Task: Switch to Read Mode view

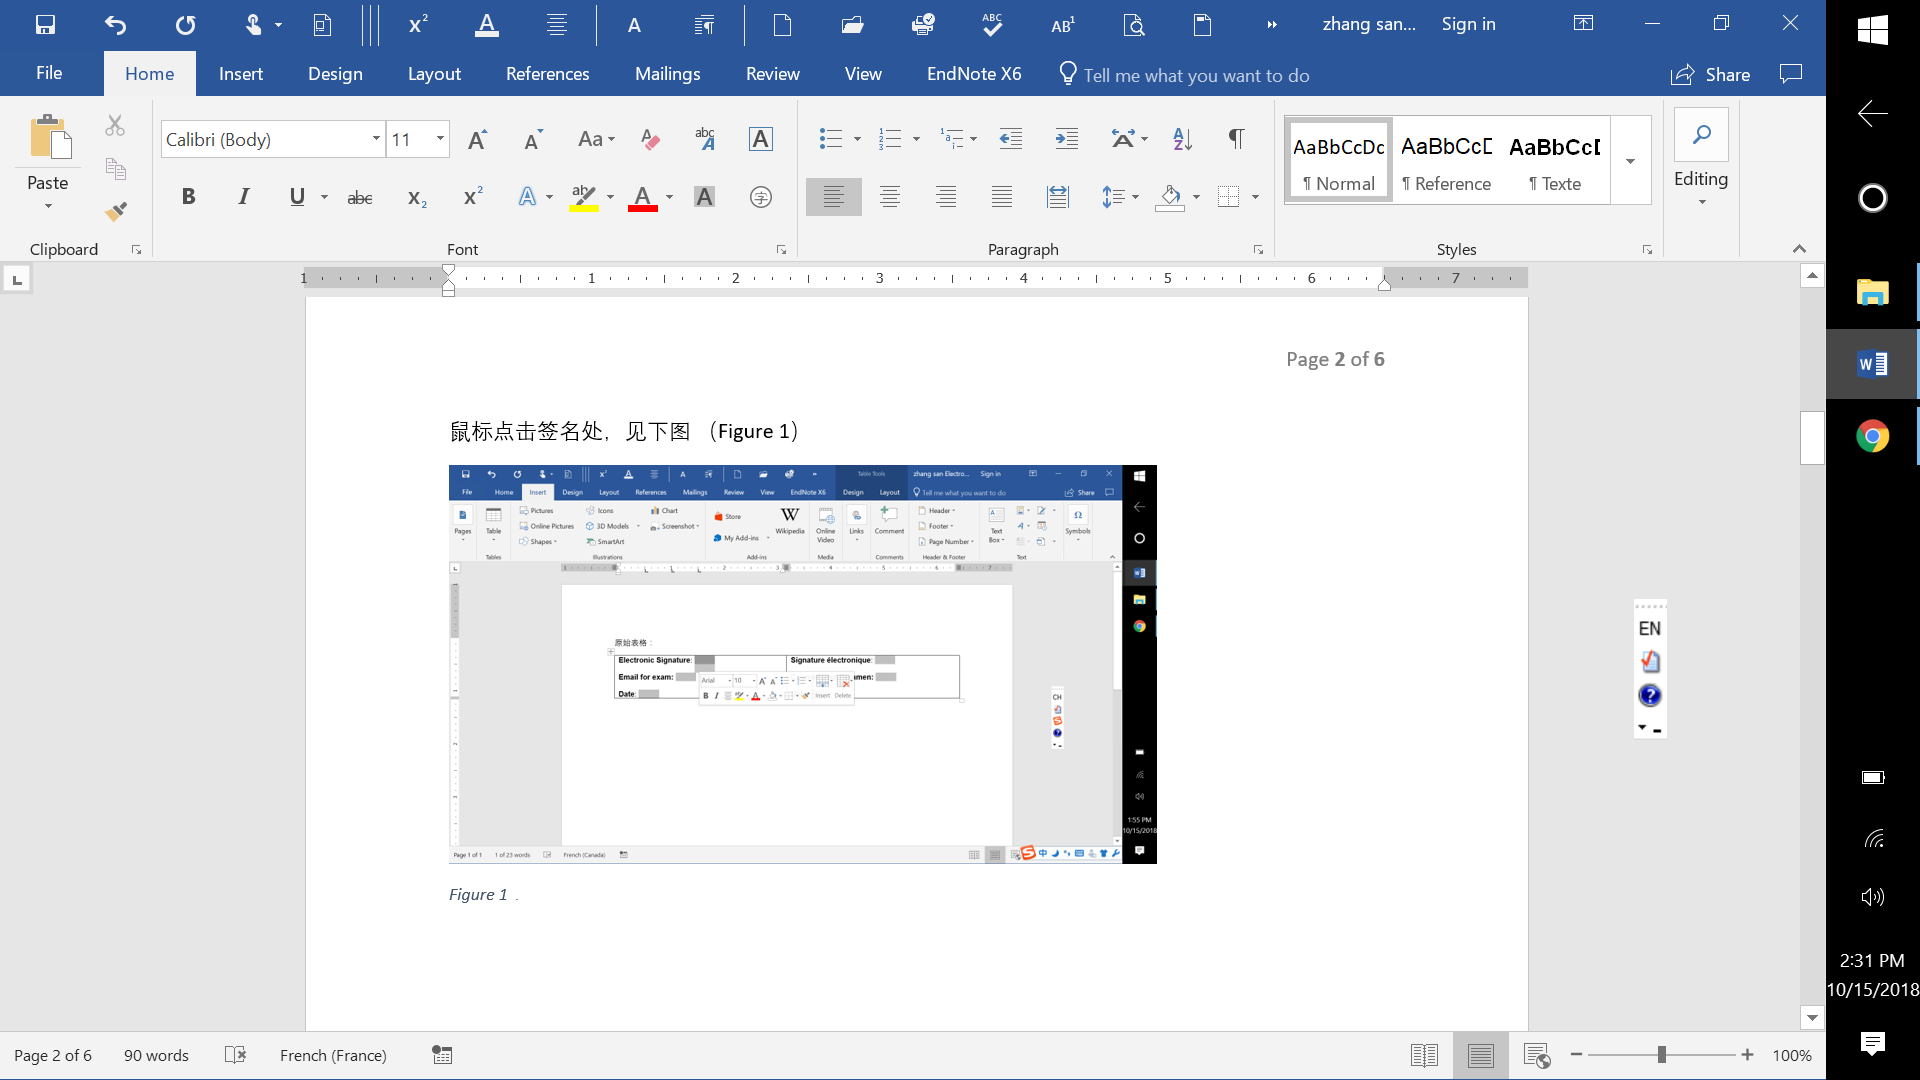Action: (1424, 1055)
